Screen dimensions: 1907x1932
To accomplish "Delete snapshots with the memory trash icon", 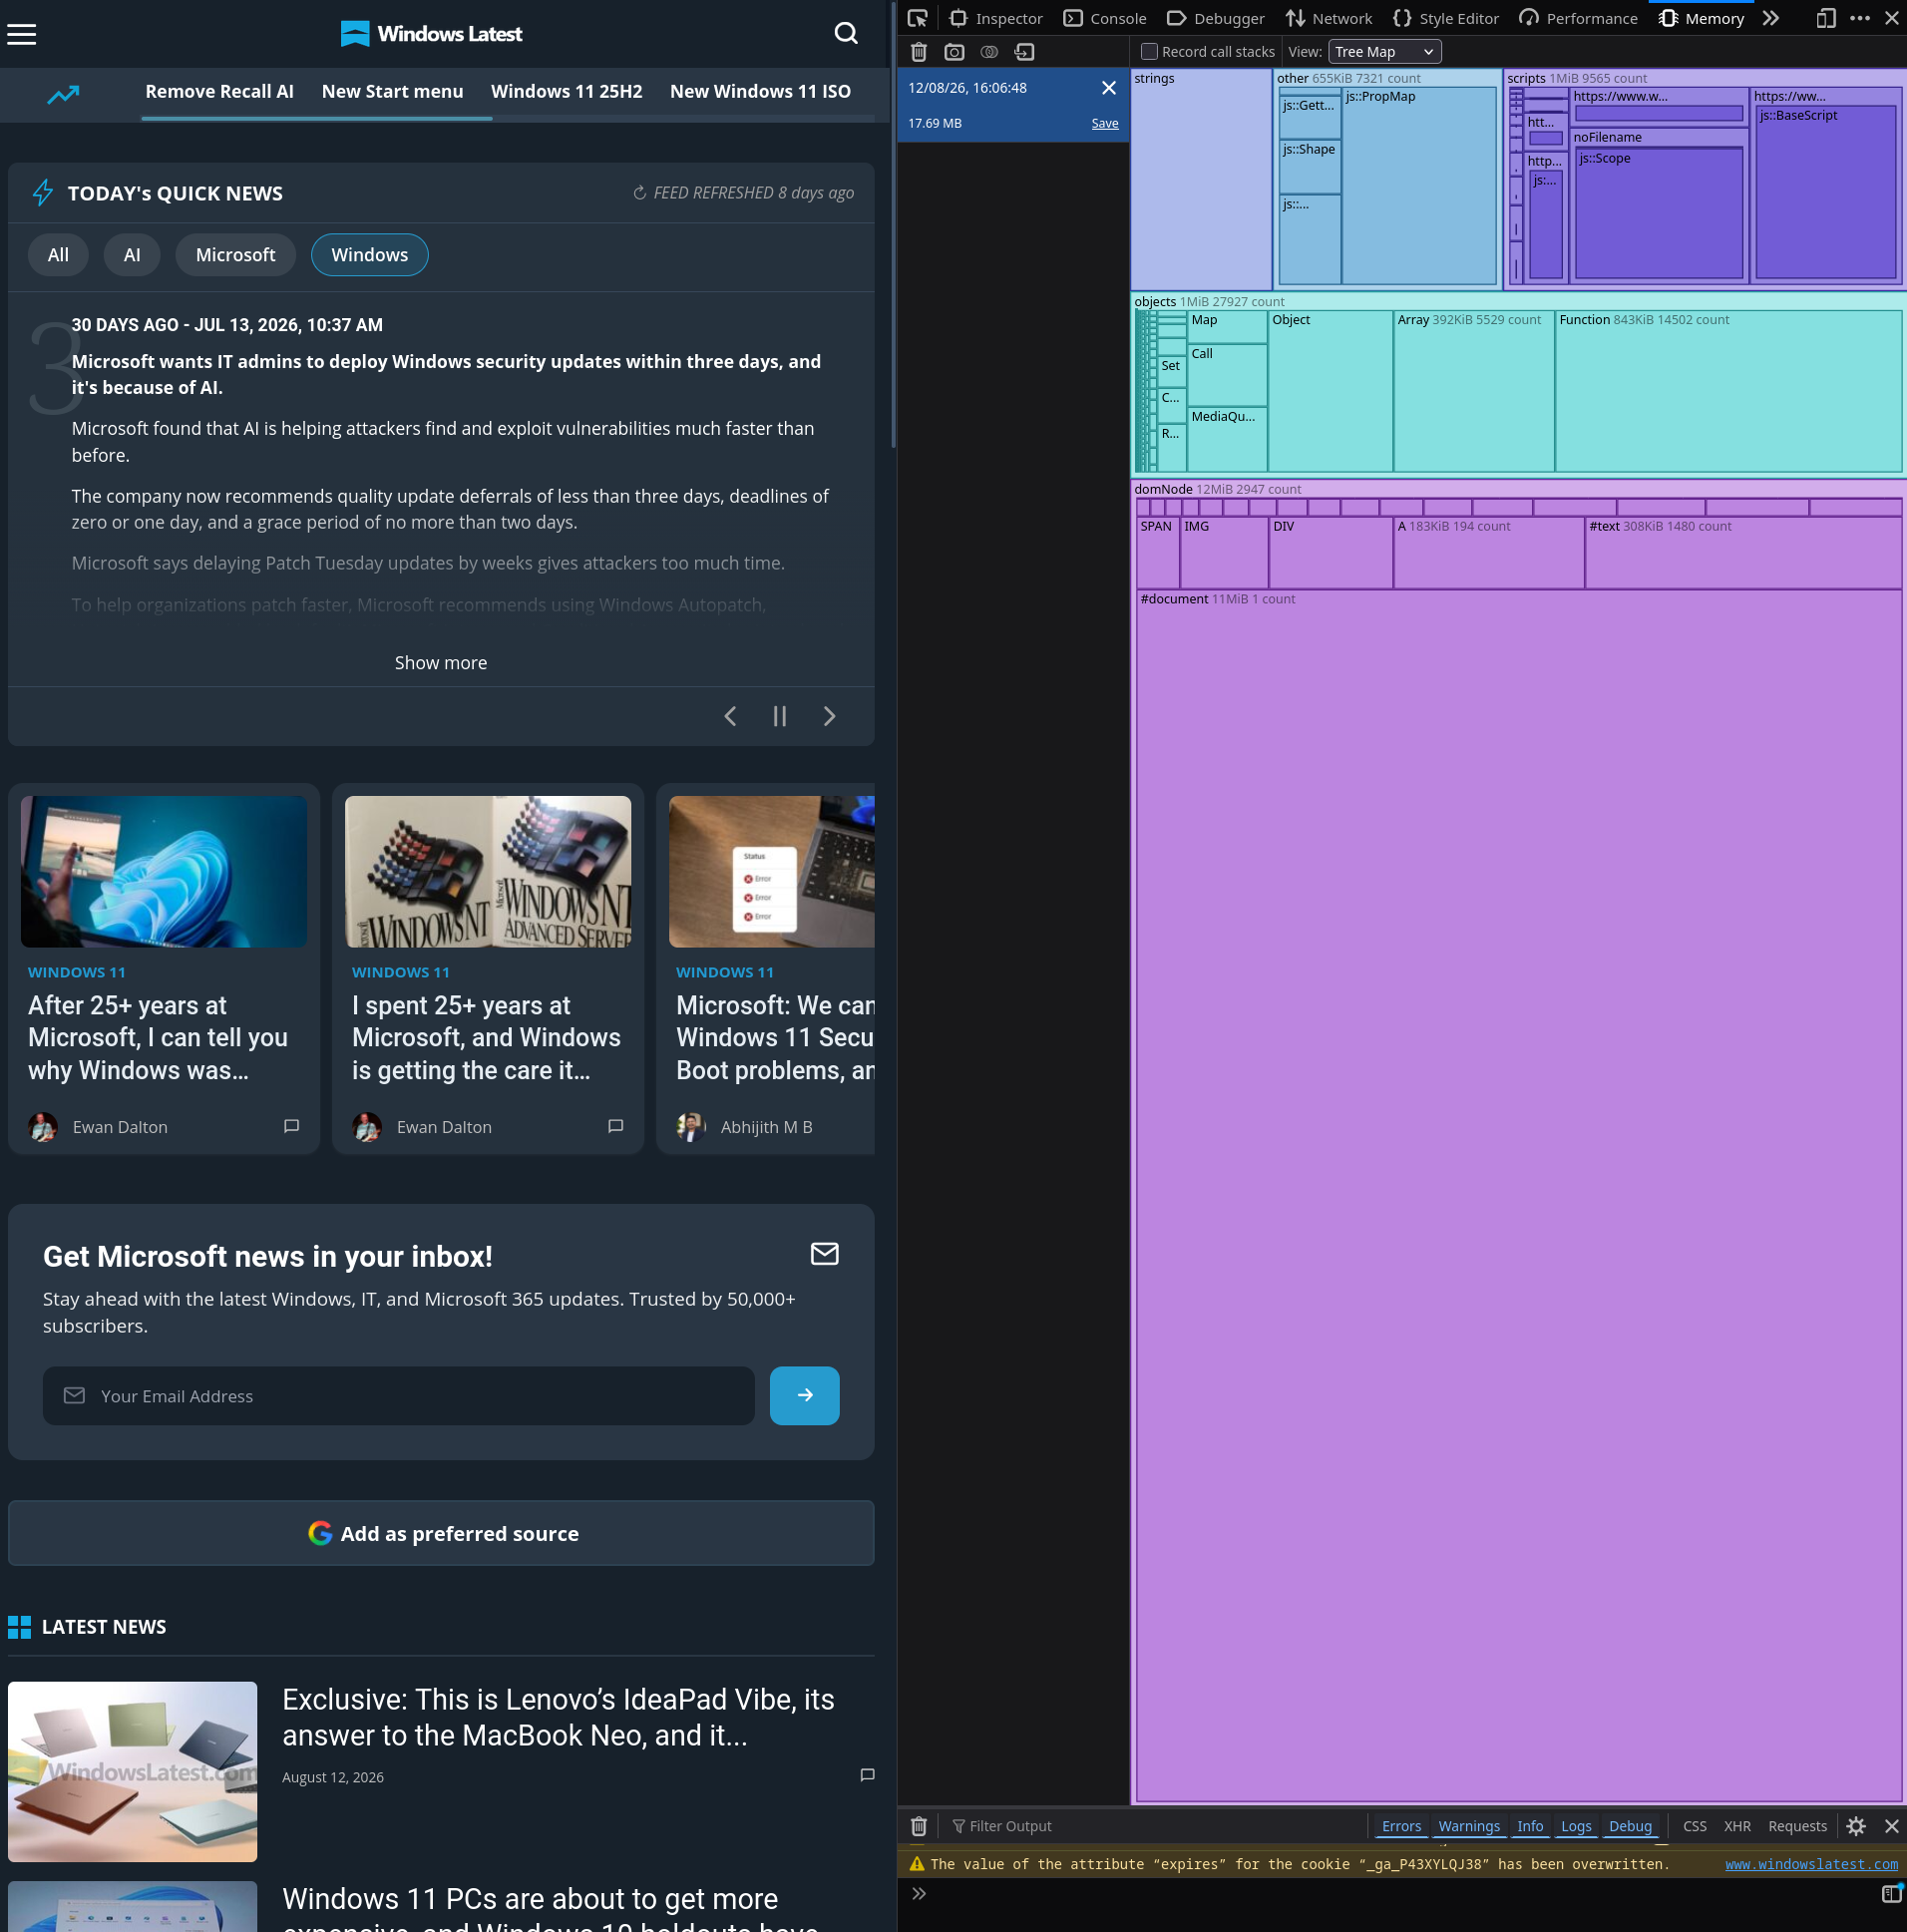I will [x=919, y=52].
